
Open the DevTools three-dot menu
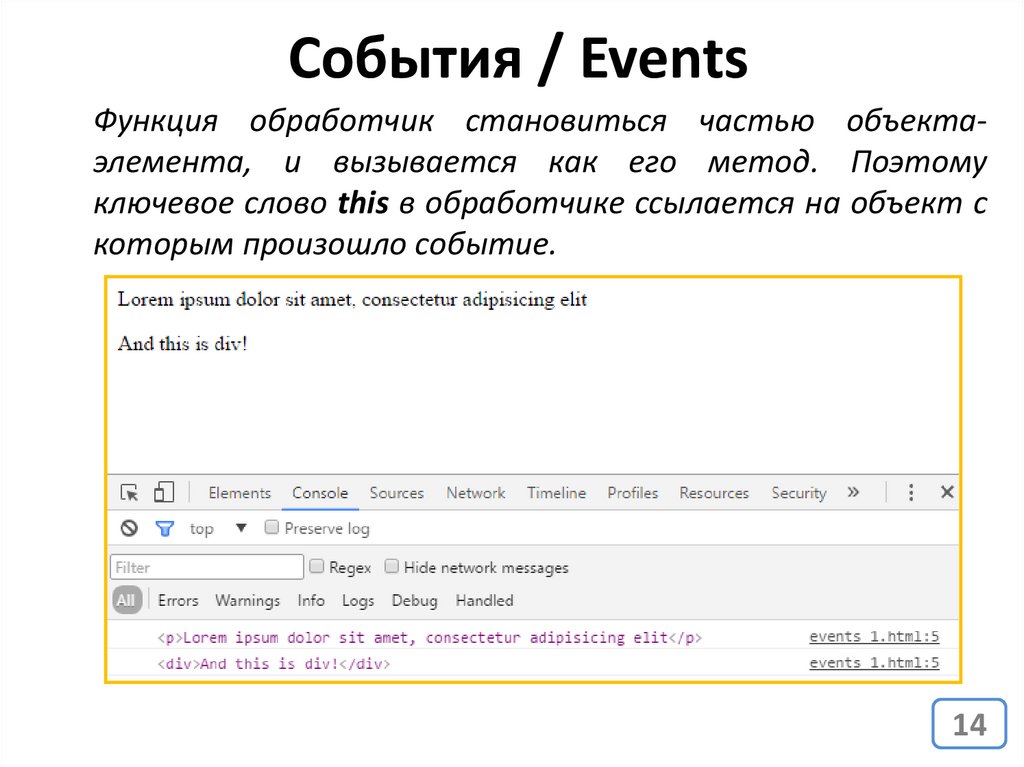pos(911,493)
